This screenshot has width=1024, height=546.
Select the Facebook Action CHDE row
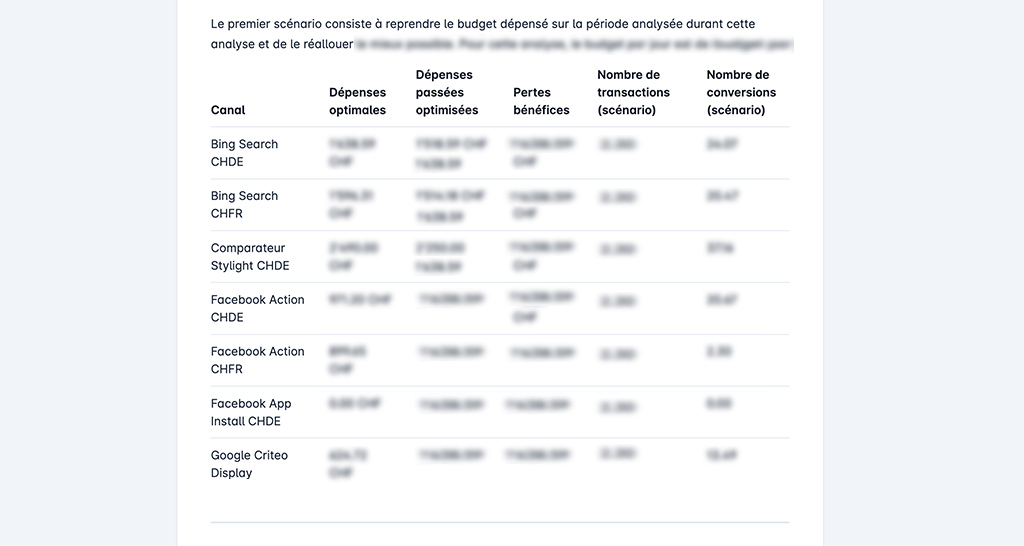tap(500, 308)
